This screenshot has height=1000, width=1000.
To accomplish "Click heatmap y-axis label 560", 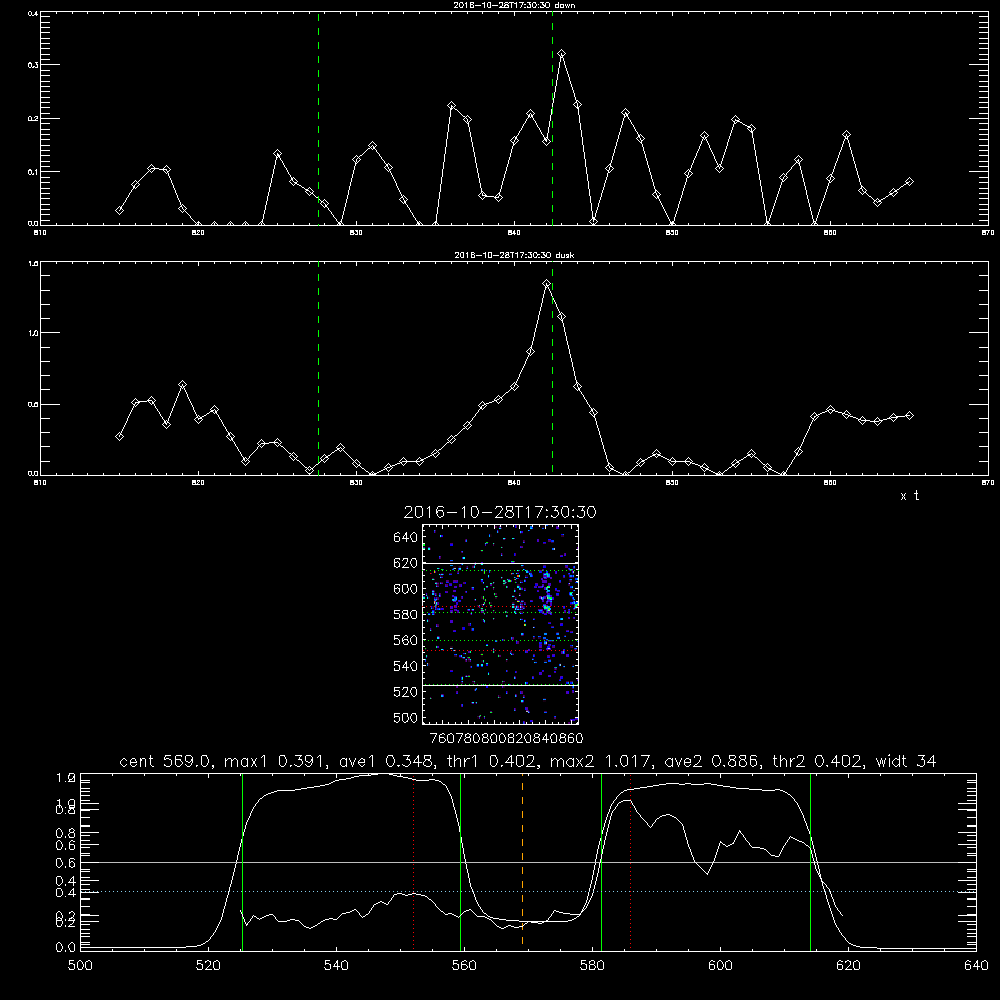I will (x=406, y=640).
